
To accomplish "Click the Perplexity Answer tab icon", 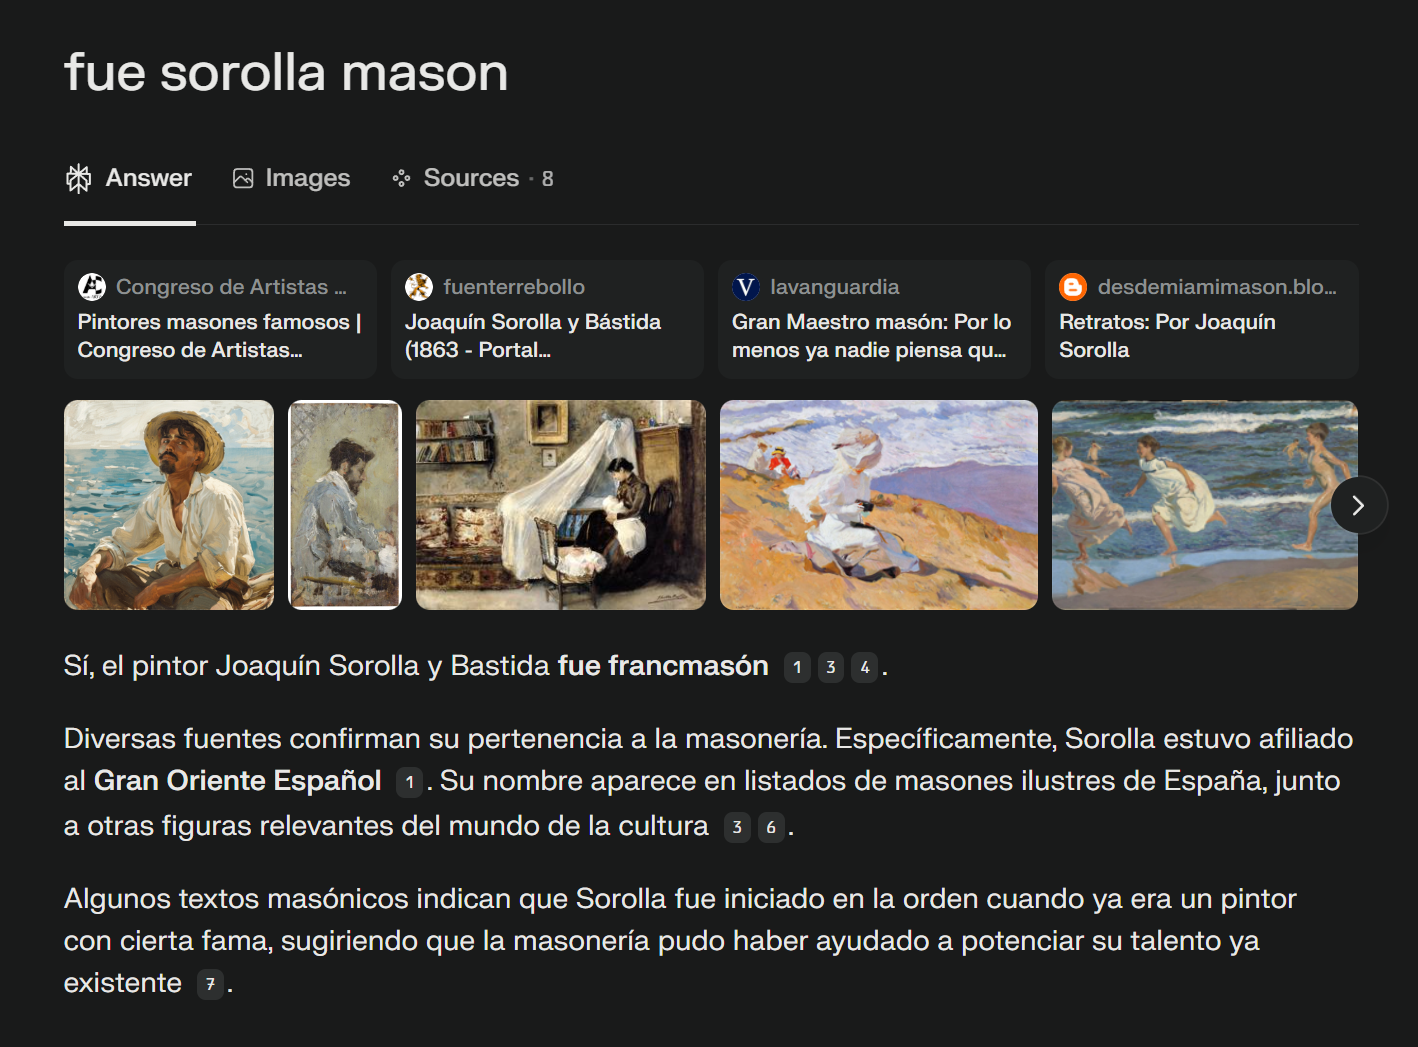I will (79, 178).
